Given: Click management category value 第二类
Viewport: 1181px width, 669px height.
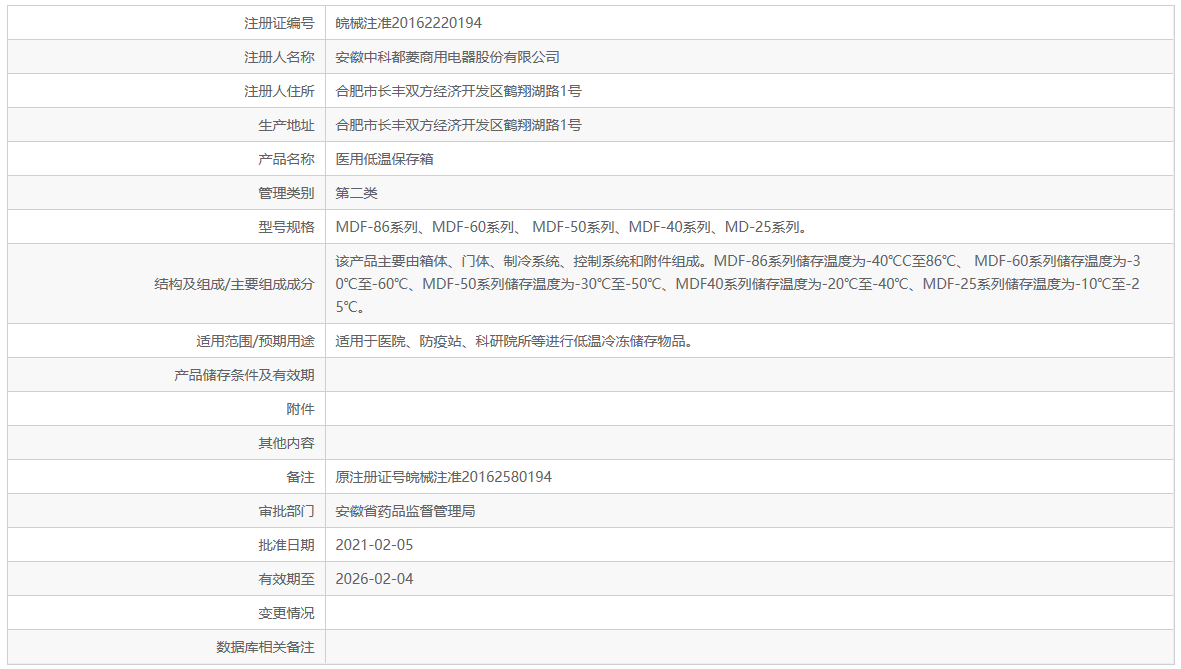Looking at the screenshot, I should pos(356,193).
